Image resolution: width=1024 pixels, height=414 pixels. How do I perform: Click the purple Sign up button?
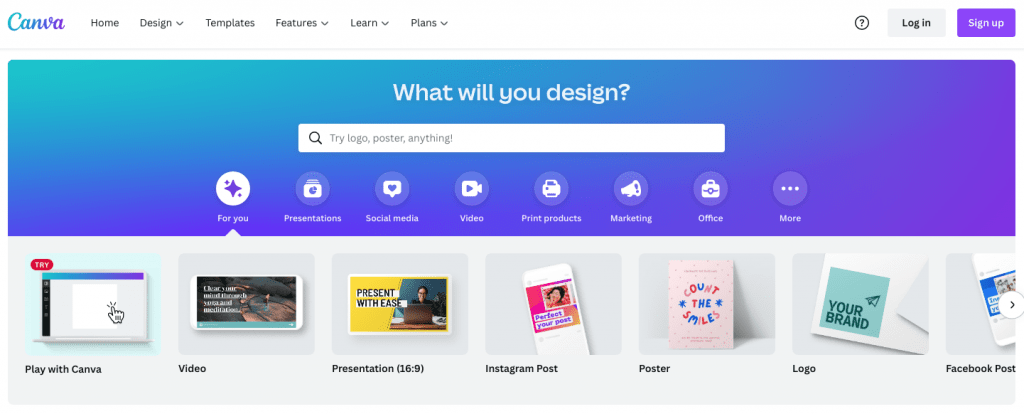[986, 23]
